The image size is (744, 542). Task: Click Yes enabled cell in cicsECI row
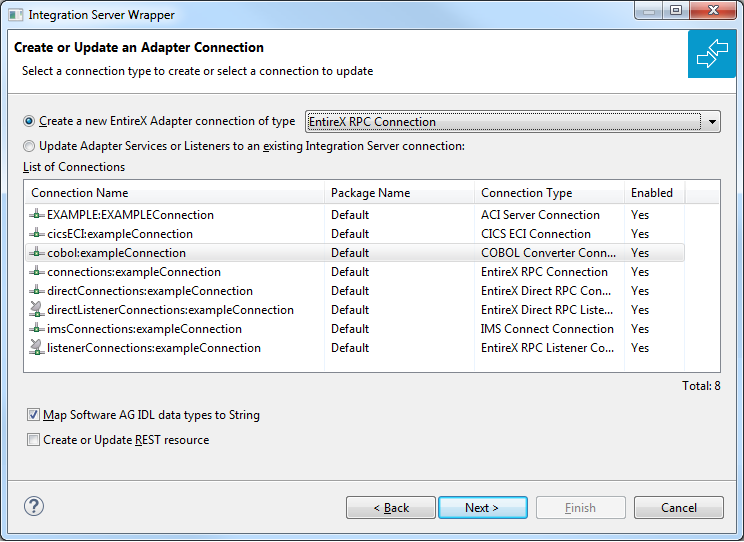pos(640,234)
